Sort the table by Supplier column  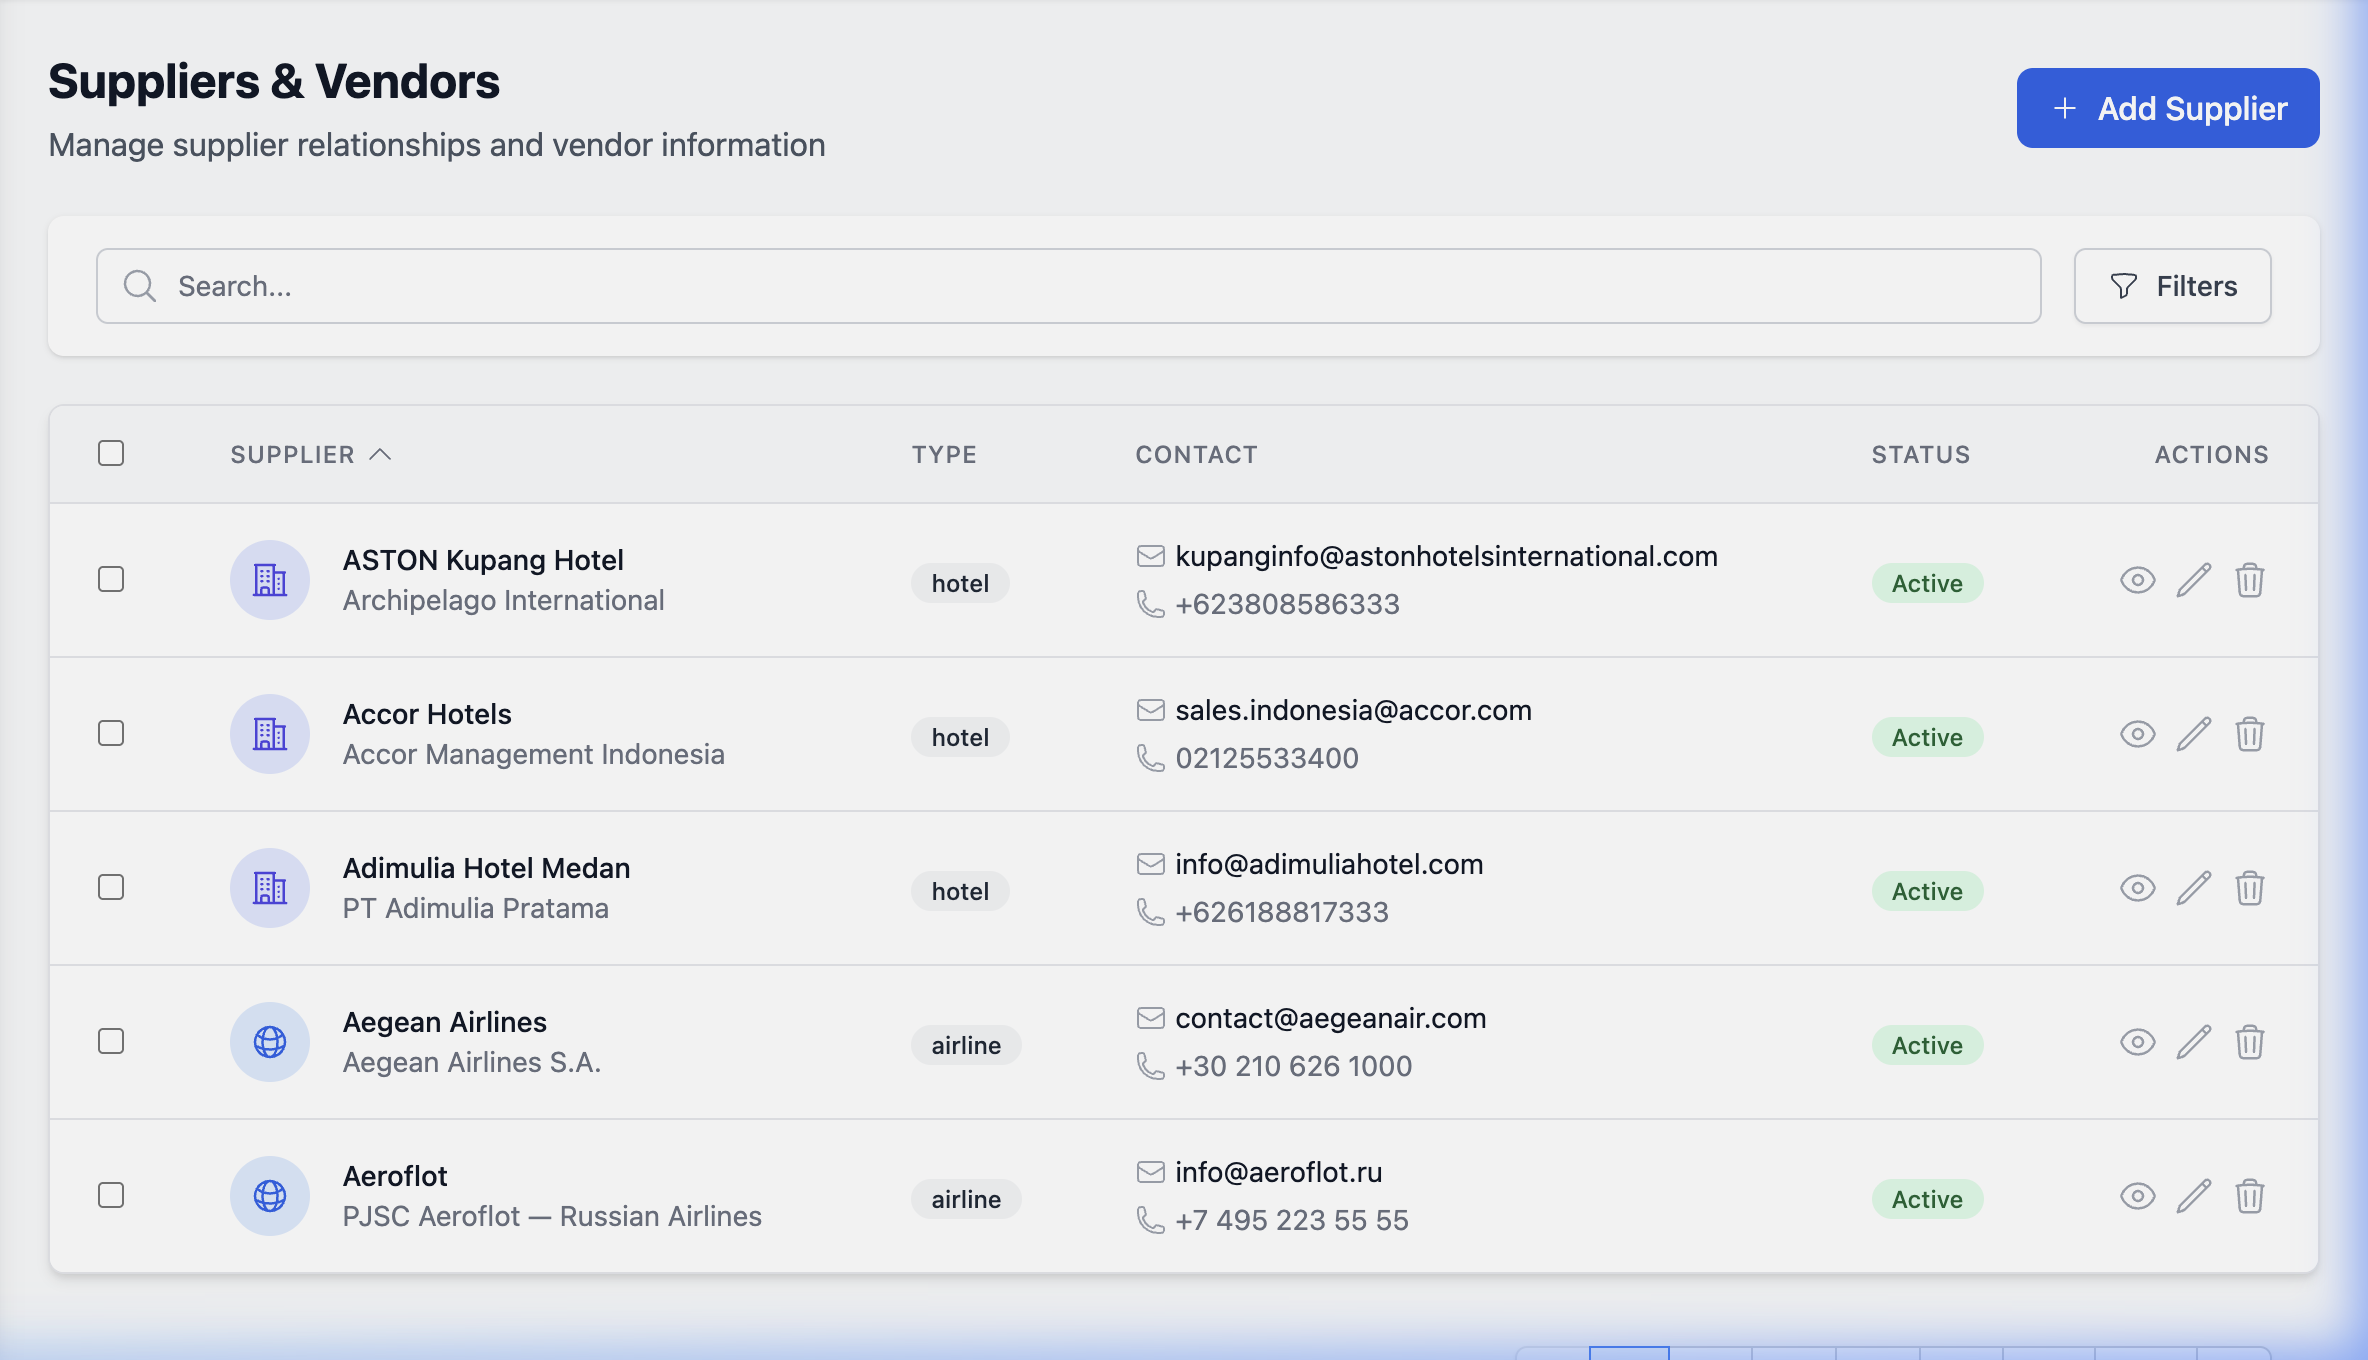pos(311,455)
